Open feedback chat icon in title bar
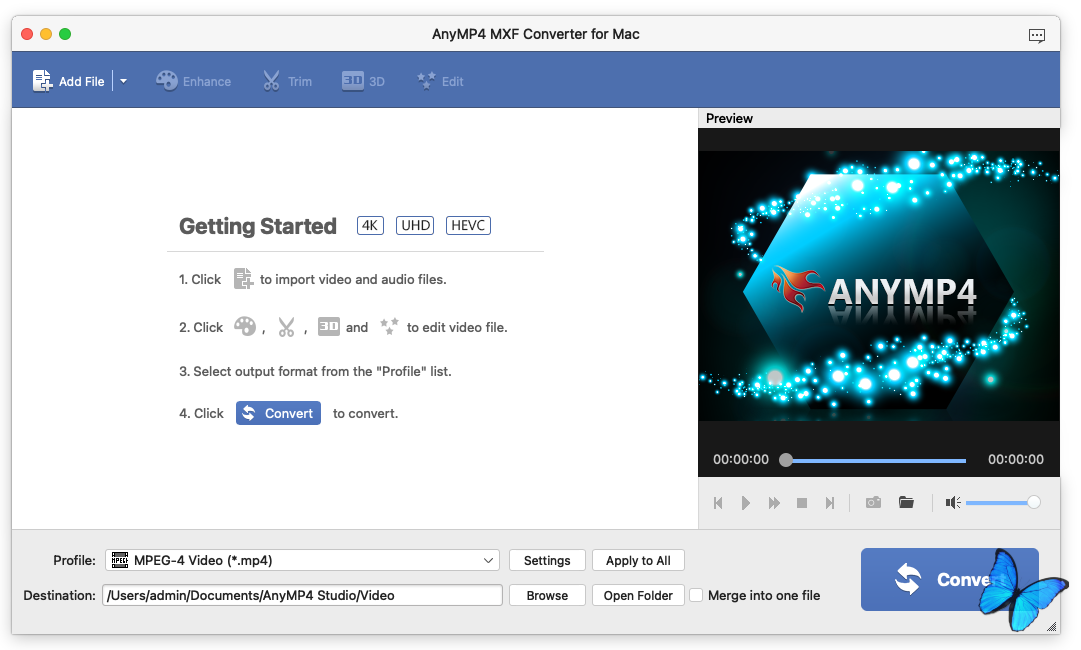The width and height of the screenshot is (1081, 650). [1037, 35]
